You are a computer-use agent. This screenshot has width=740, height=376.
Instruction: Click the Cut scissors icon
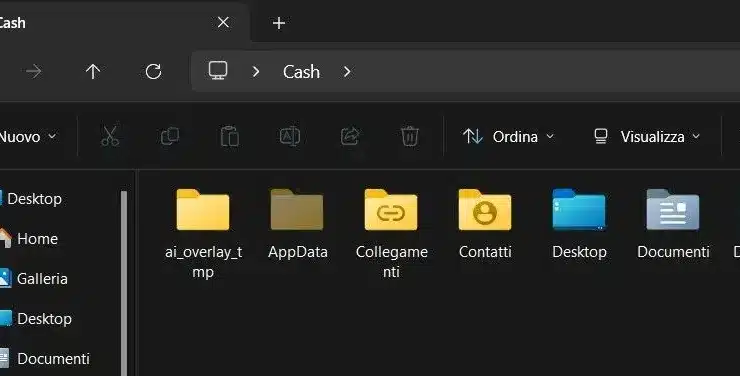[110, 136]
